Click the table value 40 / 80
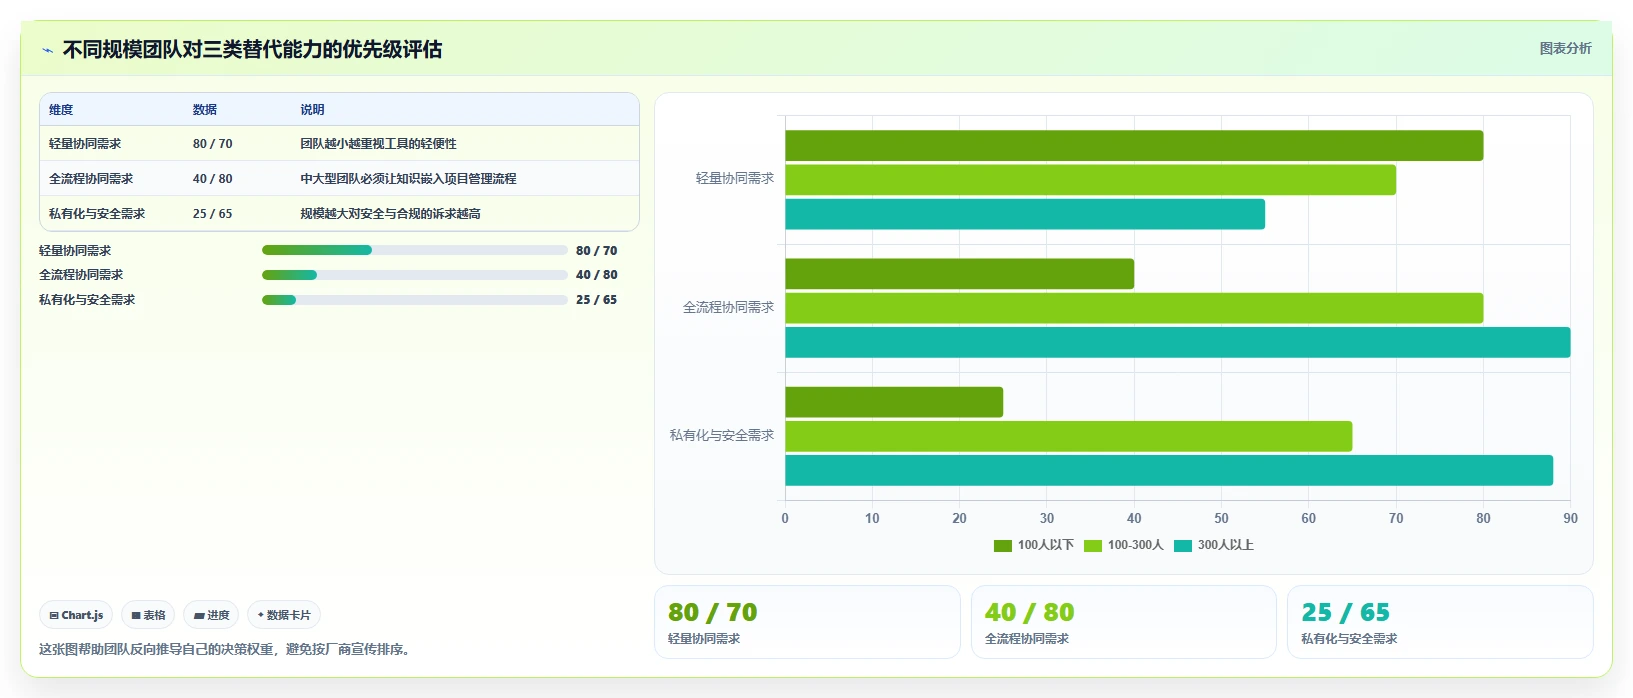Image resolution: width=1633 pixels, height=698 pixels. point(212,179)
